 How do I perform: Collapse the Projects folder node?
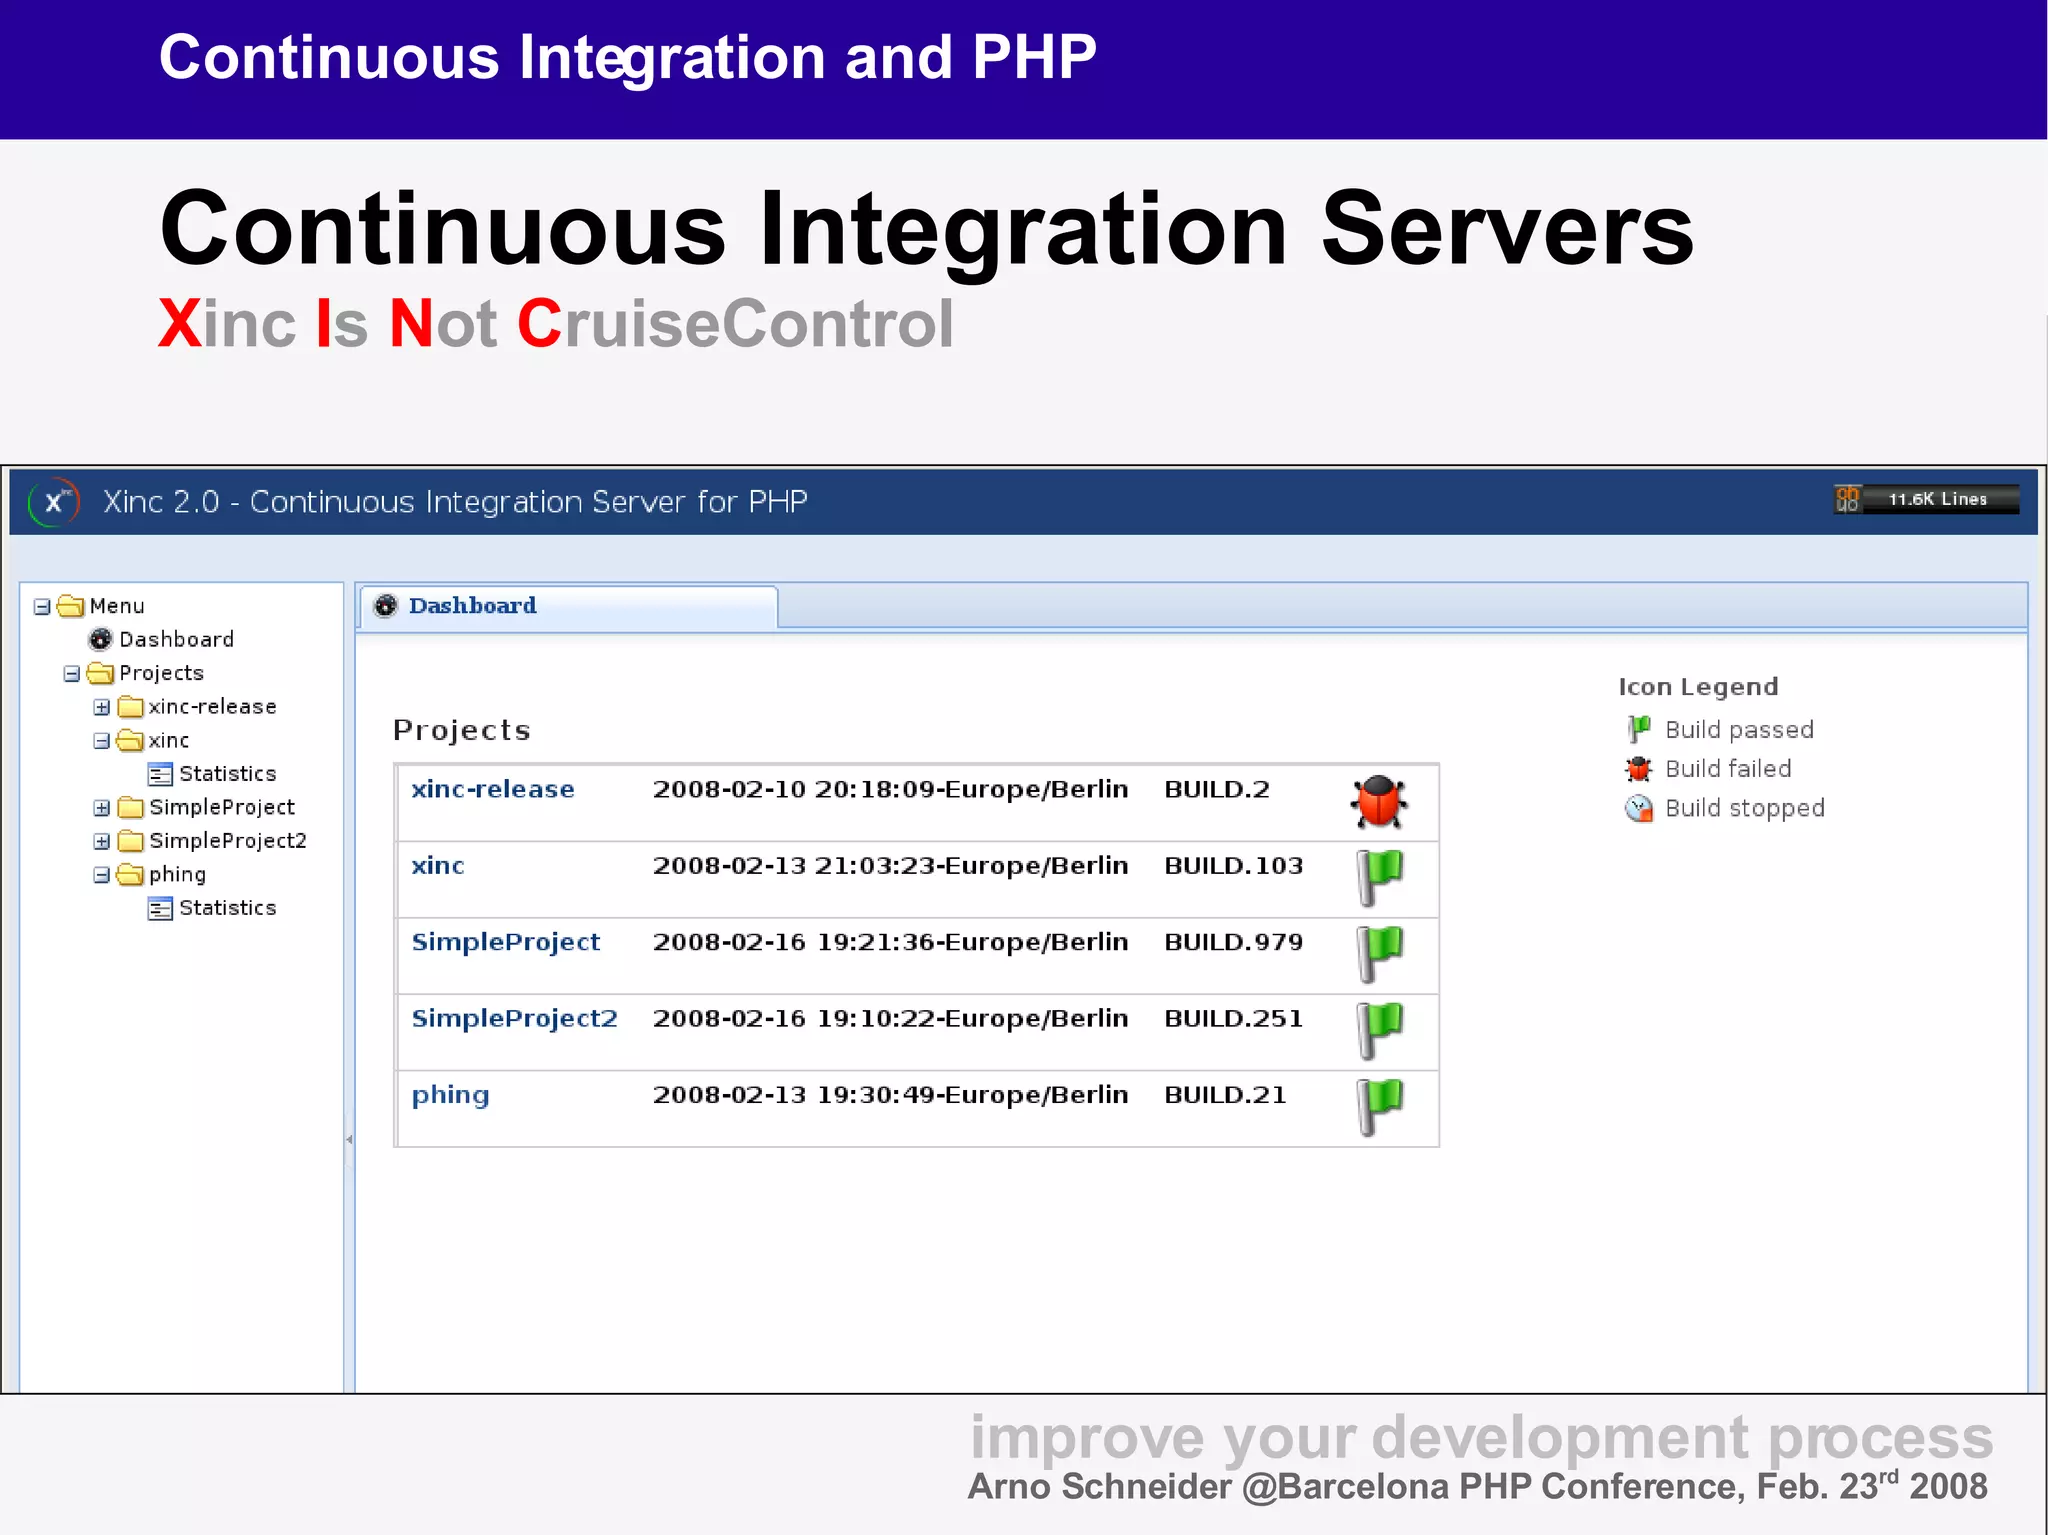coord(72,673)
